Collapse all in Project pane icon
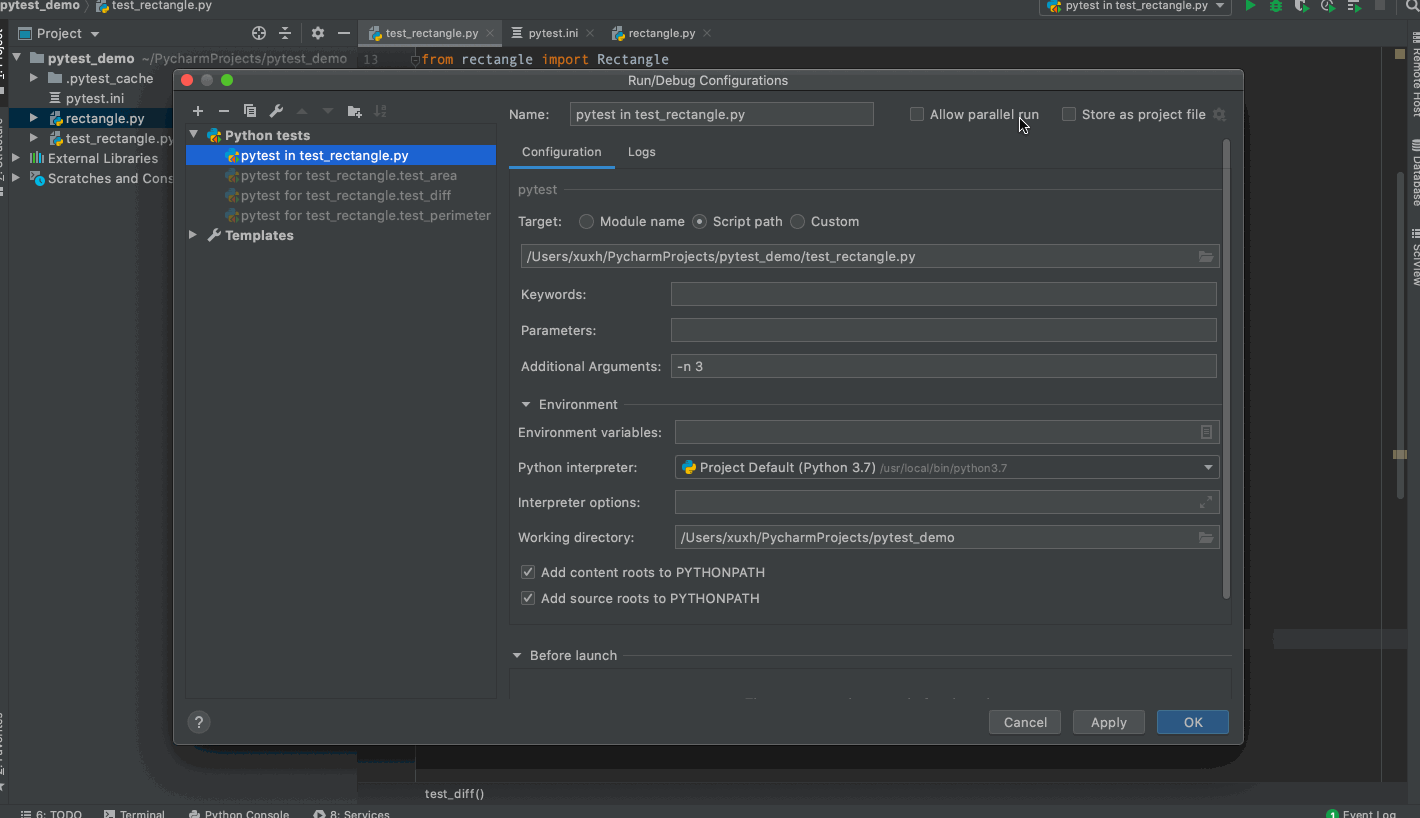The width and height of the screenshot is (1420, 818). click(285, 33)
